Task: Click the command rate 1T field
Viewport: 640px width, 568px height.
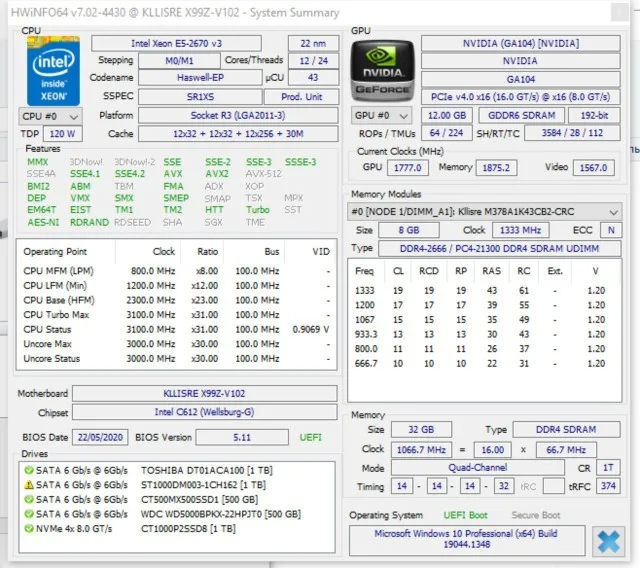Action: pos(608,468)
